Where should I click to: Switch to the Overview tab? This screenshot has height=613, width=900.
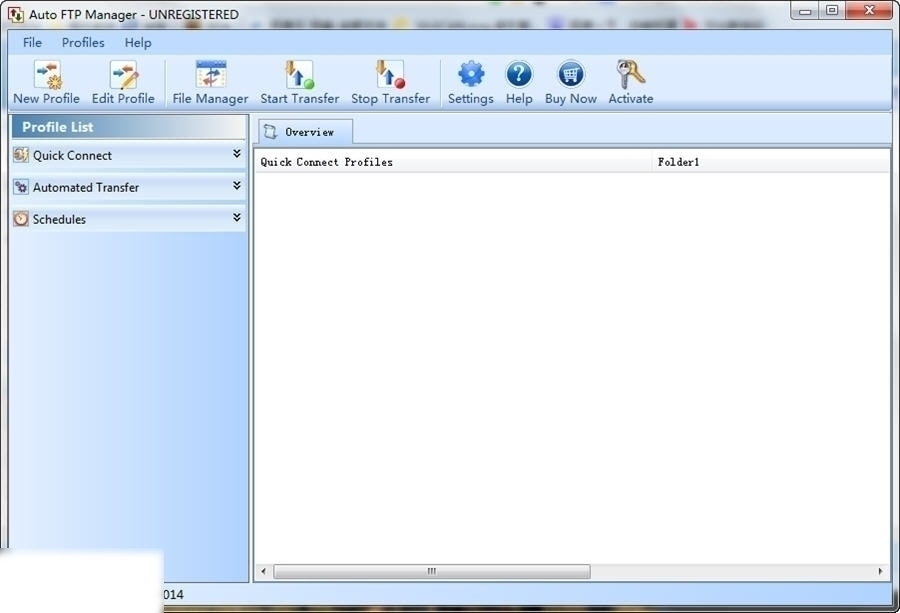(x=305, y=132)
